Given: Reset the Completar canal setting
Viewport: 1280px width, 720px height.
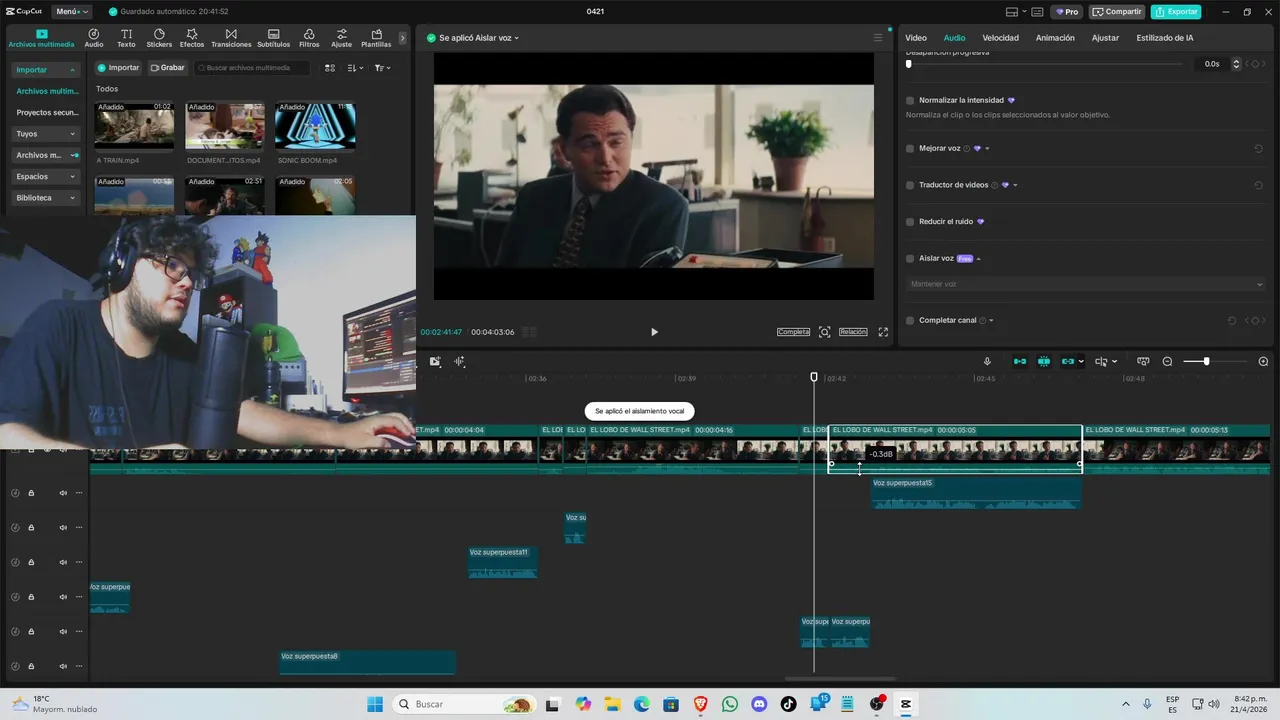Looking at the screenshot, I should (x=1232, y=321).
